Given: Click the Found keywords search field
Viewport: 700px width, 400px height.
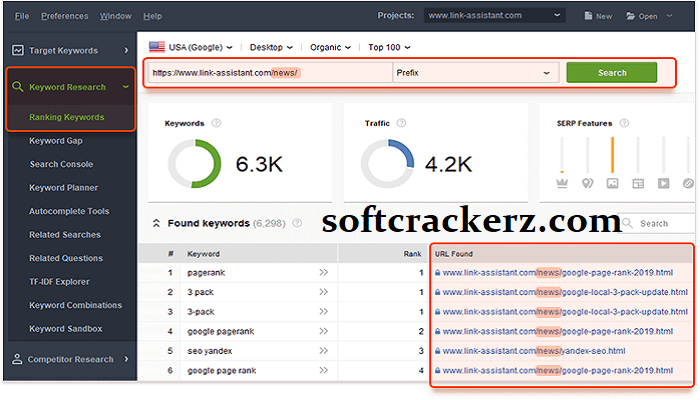Looking at the screenshot, I should coord(658,223).
